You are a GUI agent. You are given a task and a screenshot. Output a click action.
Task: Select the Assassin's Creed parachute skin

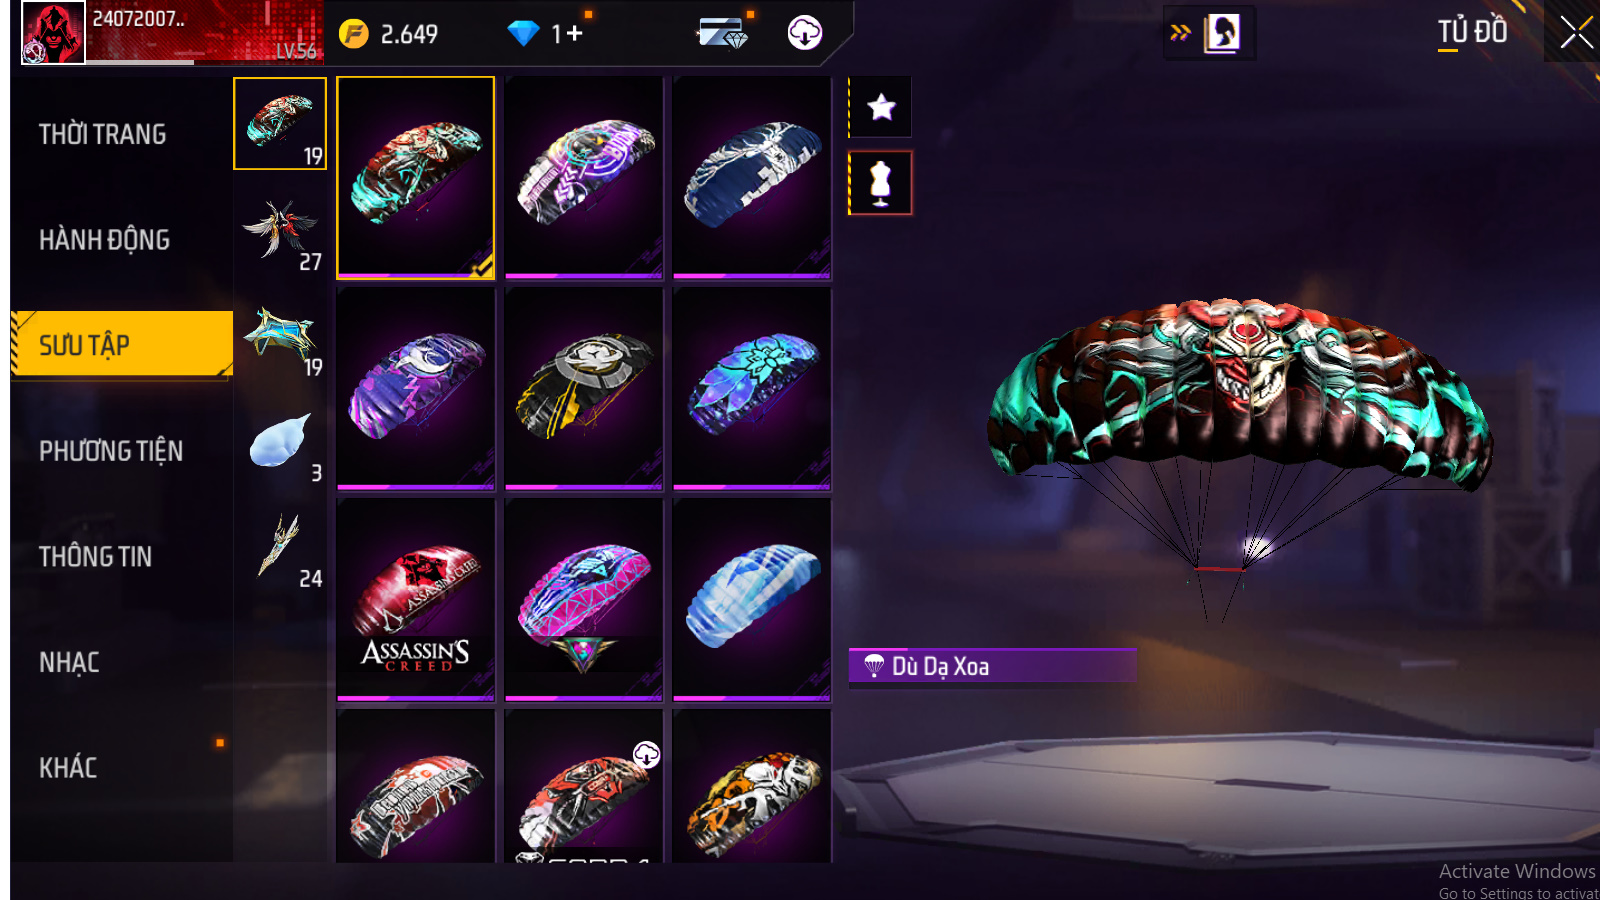(x=416, y=599)
